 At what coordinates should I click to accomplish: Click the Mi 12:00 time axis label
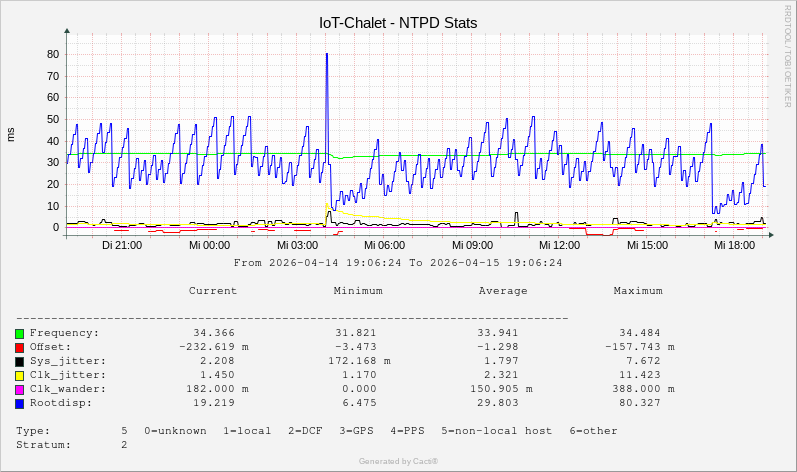coord(560,245)
